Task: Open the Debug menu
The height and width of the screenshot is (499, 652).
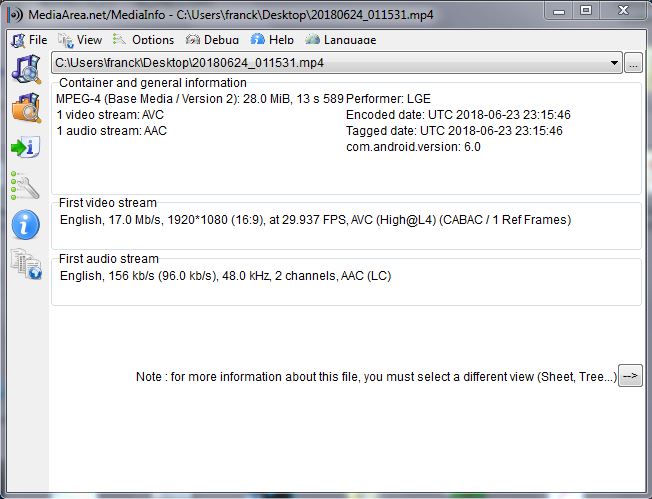Action: click(212, 40)
